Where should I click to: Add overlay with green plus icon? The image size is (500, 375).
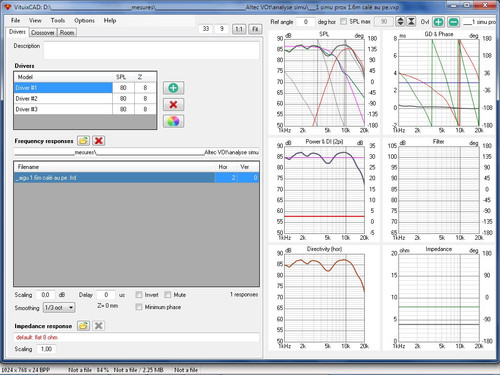tap(438, 22)
